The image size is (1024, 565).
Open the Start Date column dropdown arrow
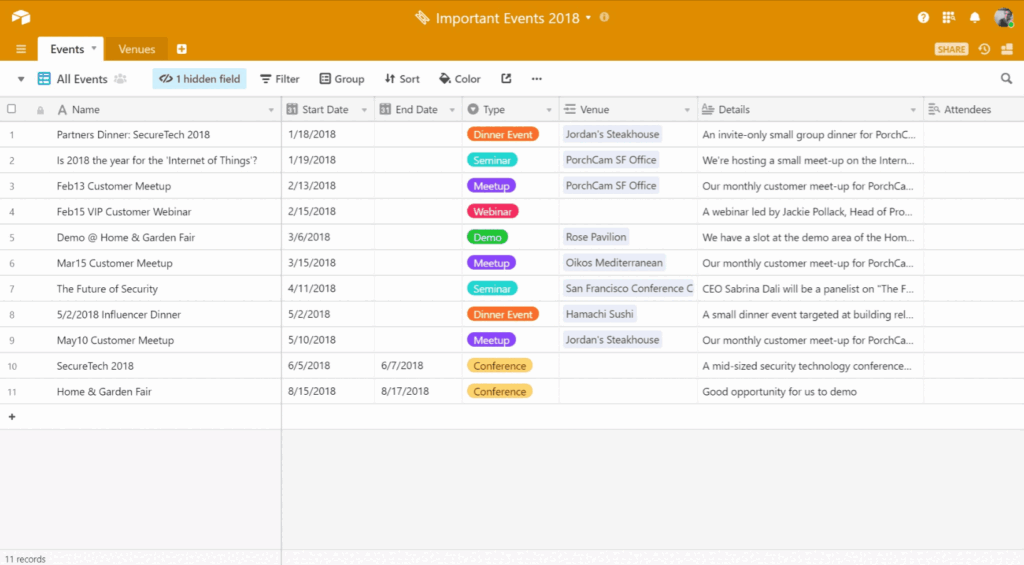[x=364, y=110]
